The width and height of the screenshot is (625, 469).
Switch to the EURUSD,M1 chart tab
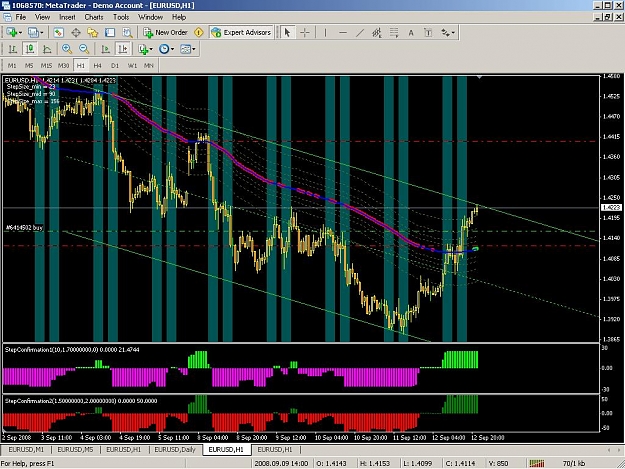[x=26, y=449]
